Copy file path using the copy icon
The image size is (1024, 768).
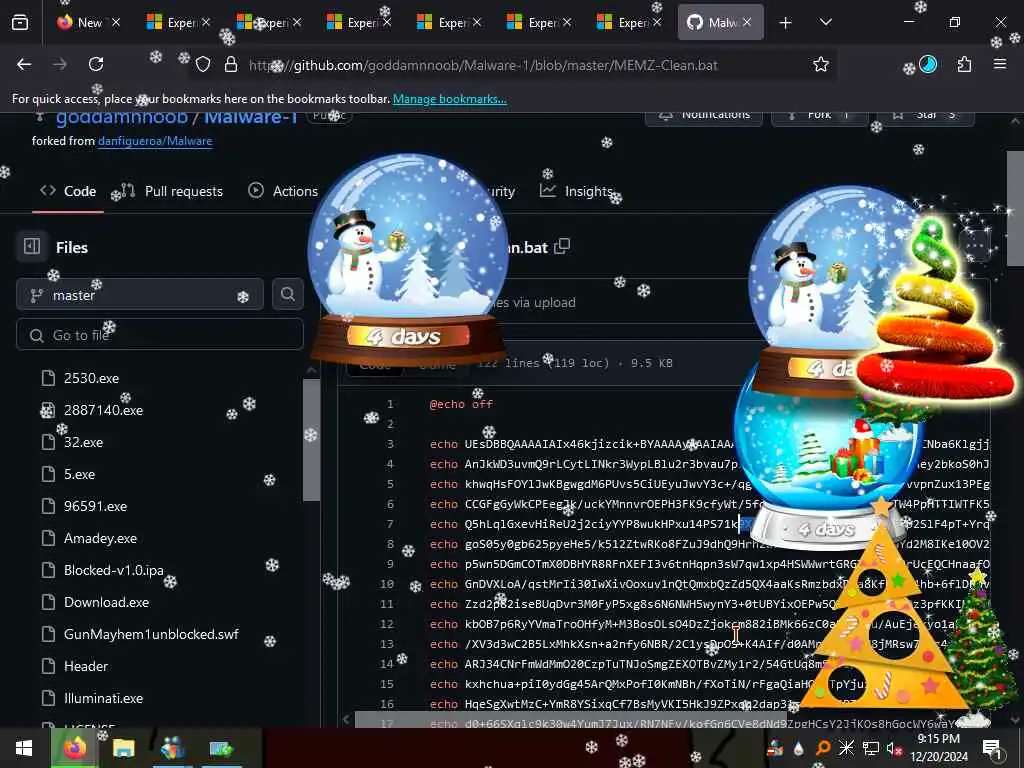[562, 247]
